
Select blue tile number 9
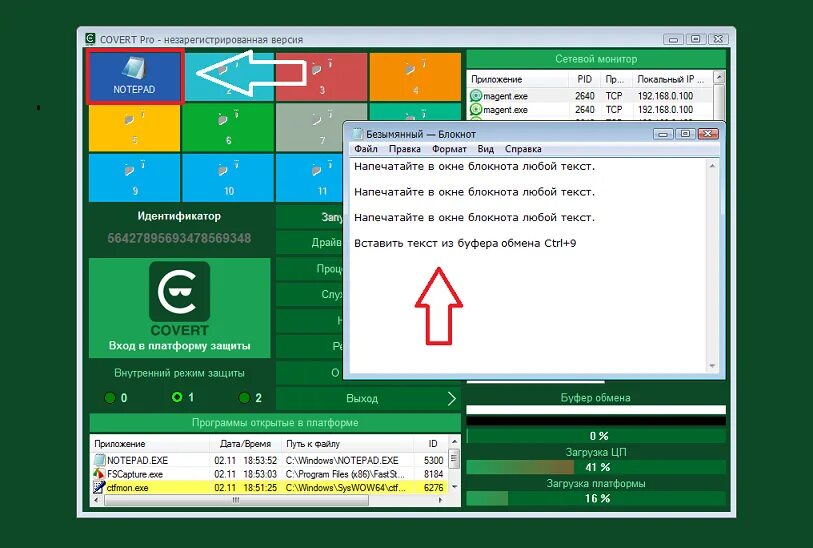pyautogui.click(x=135, y=178)
